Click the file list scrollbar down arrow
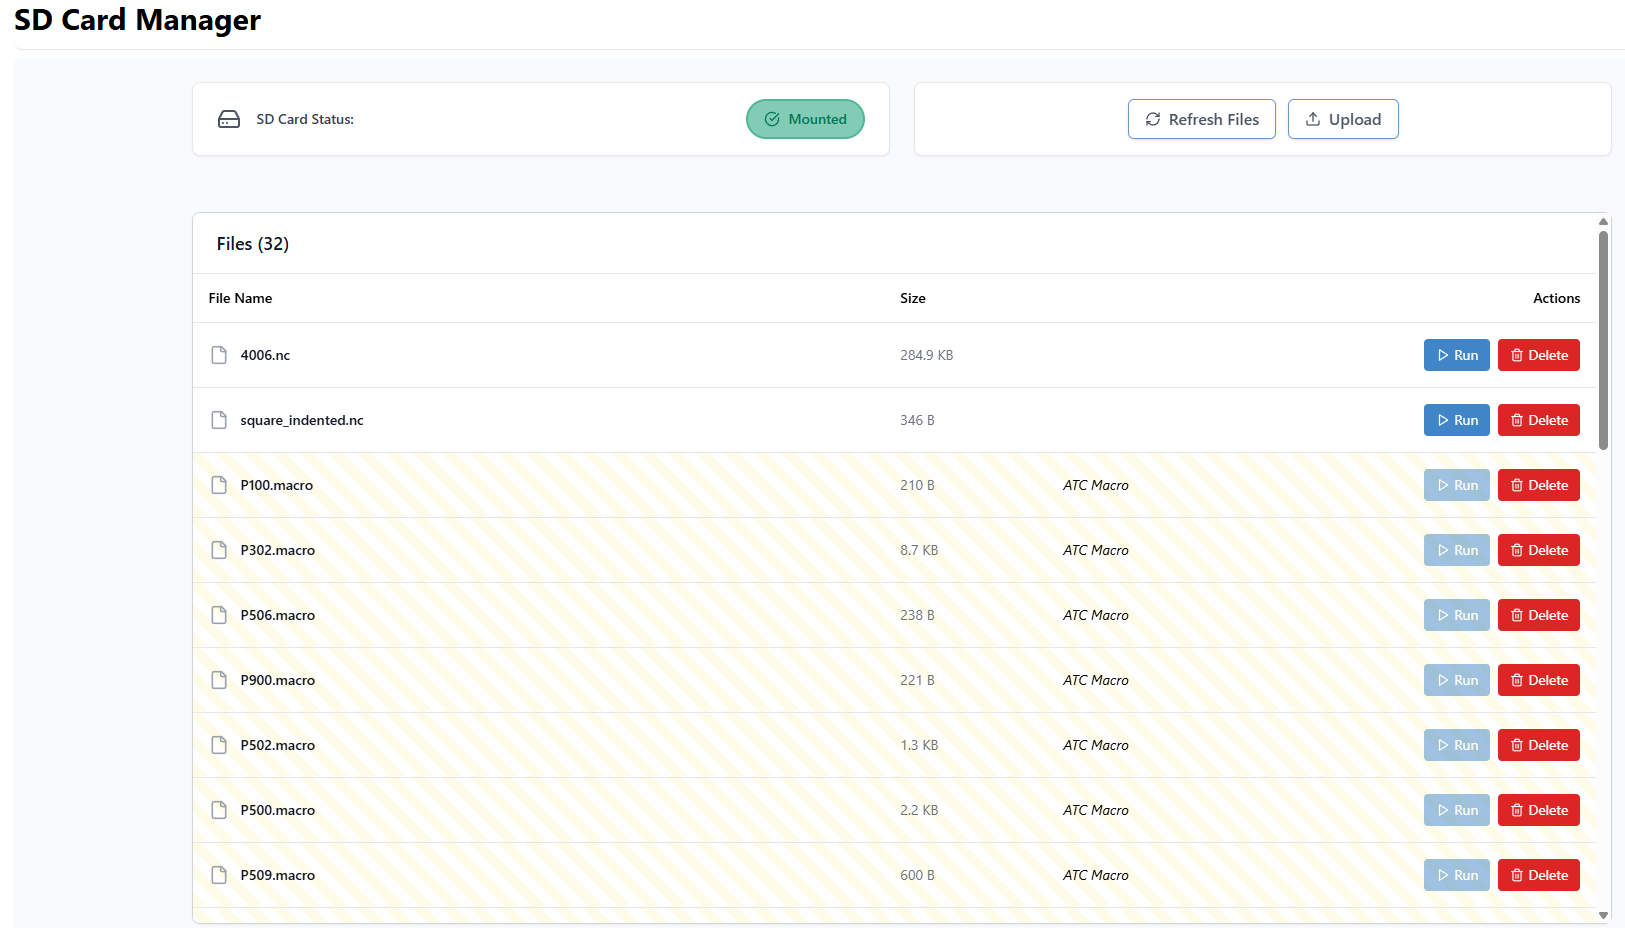The width and height of the screenshot is (1625, 928). (1603, 915)
